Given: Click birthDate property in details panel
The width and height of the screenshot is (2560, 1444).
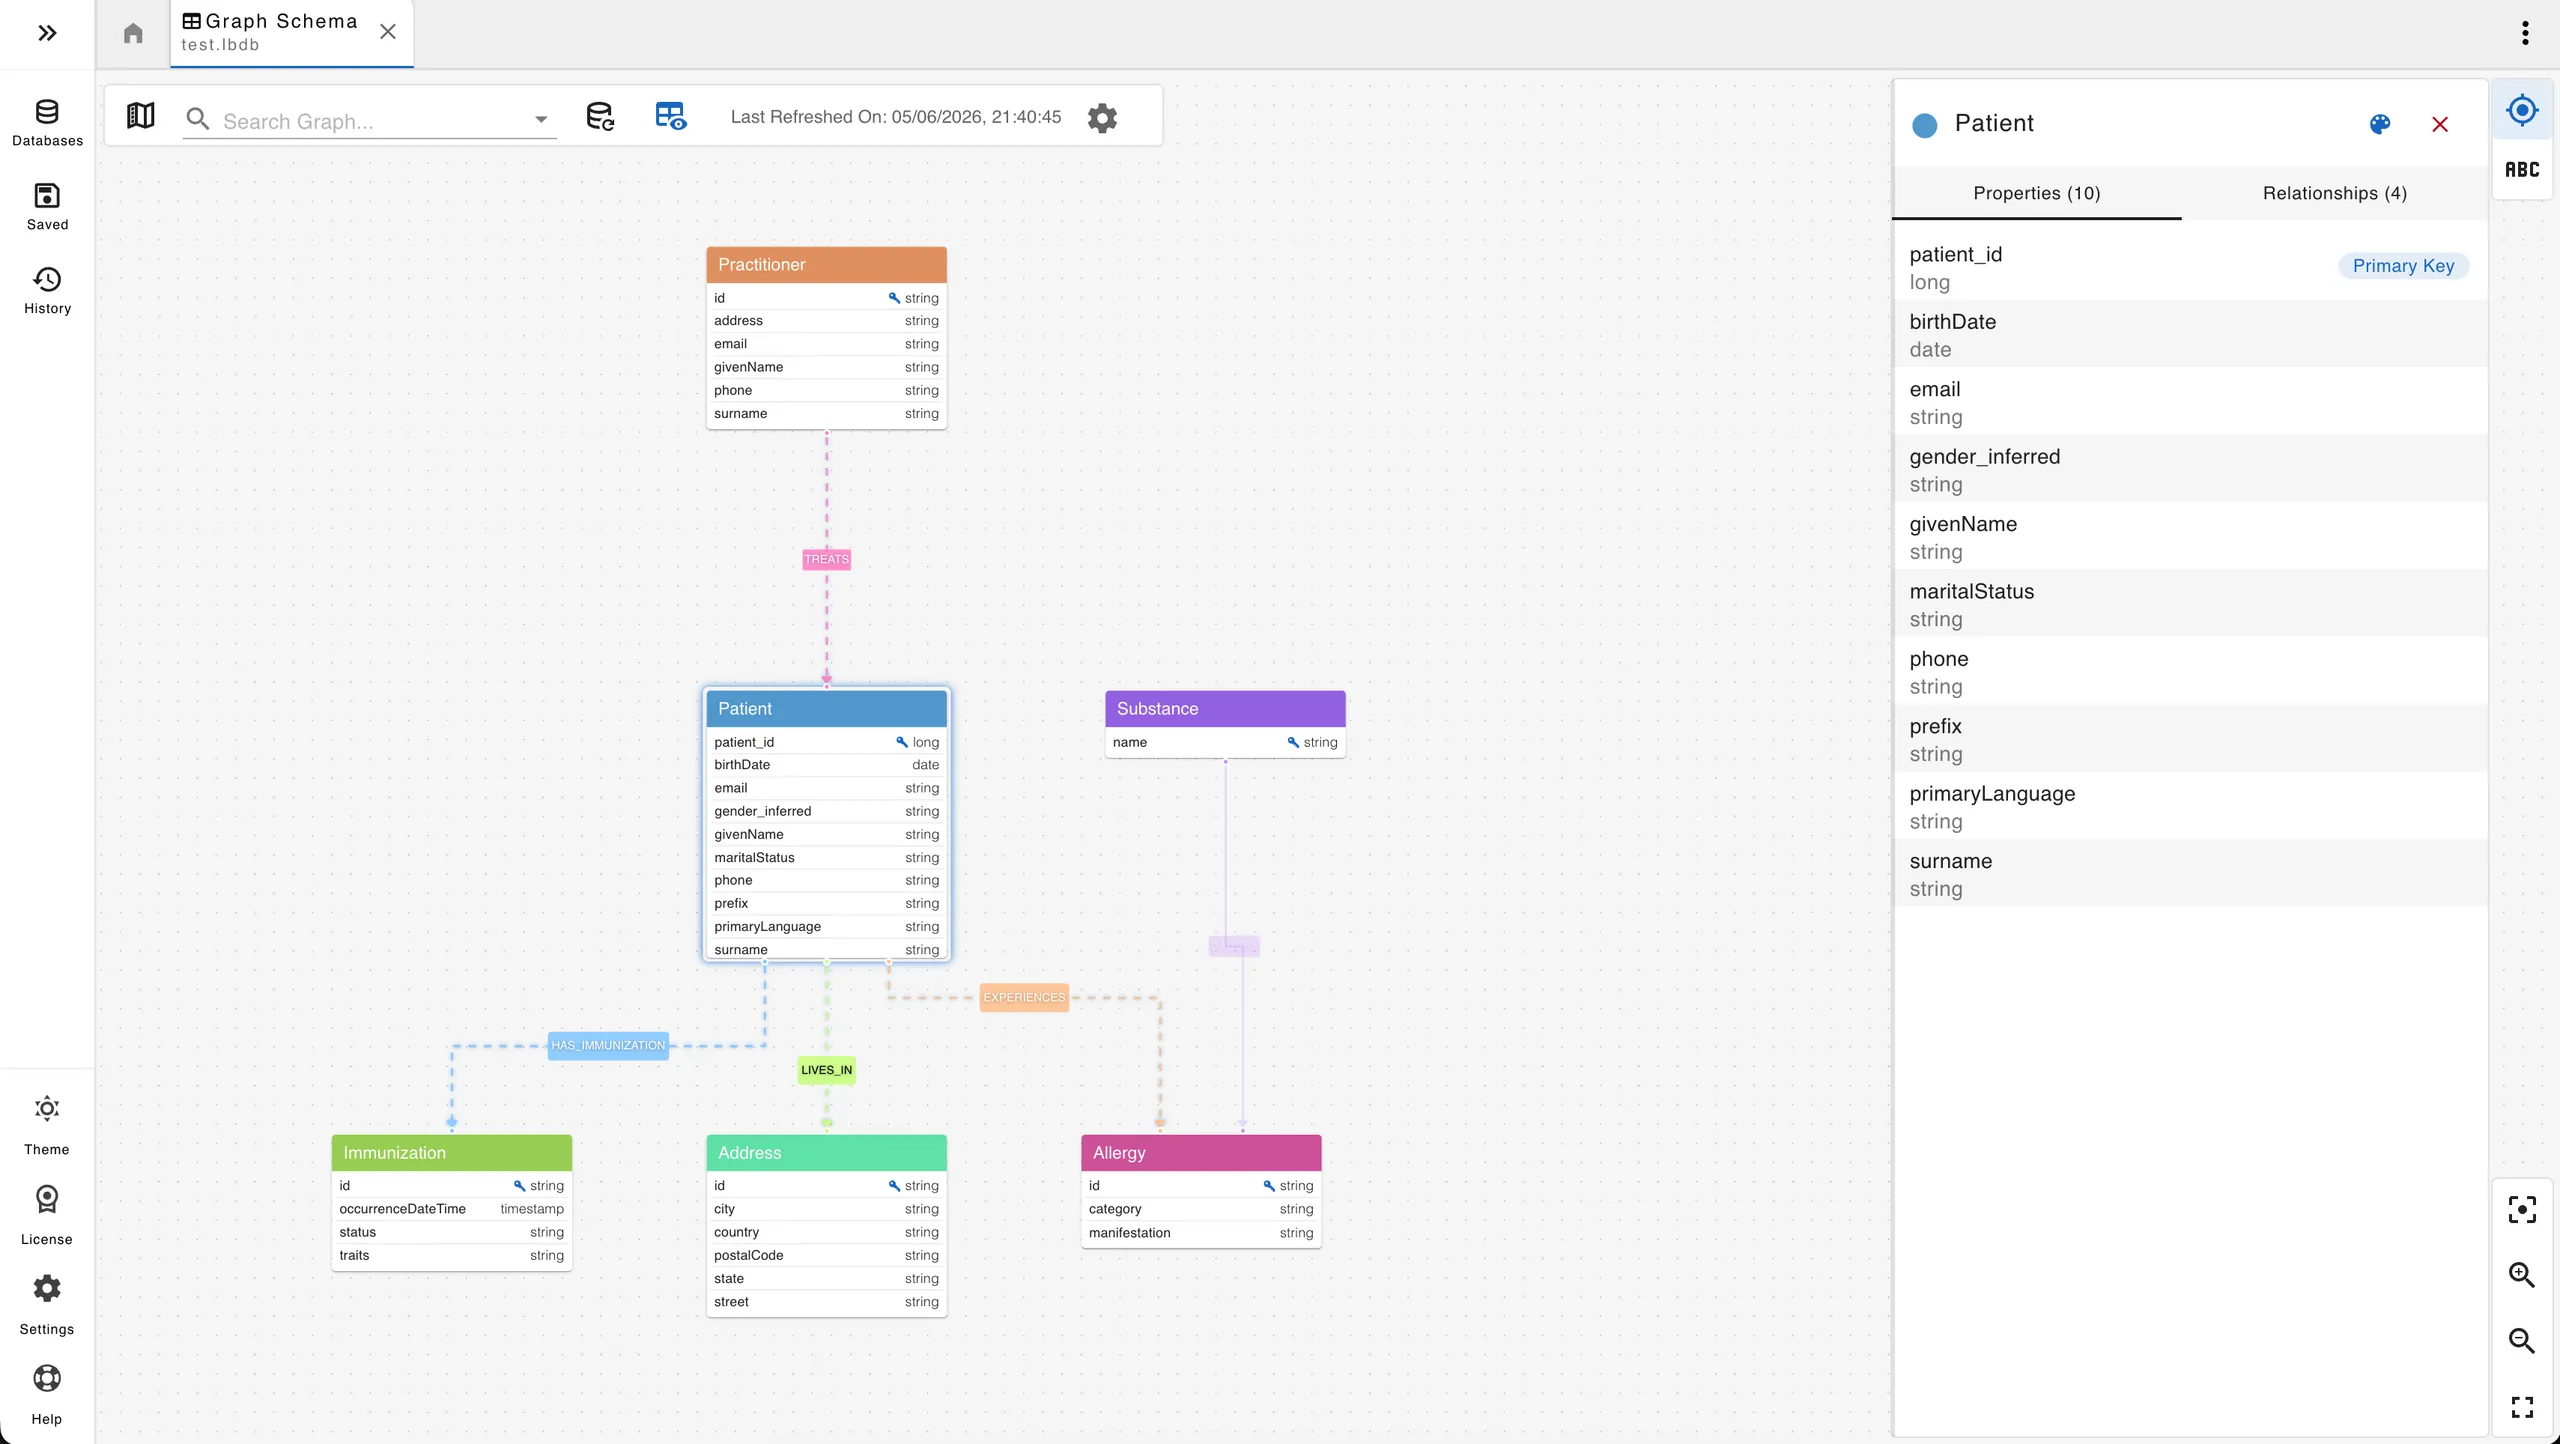Looking at the screenshot, I should click(x=2190, y=335).
